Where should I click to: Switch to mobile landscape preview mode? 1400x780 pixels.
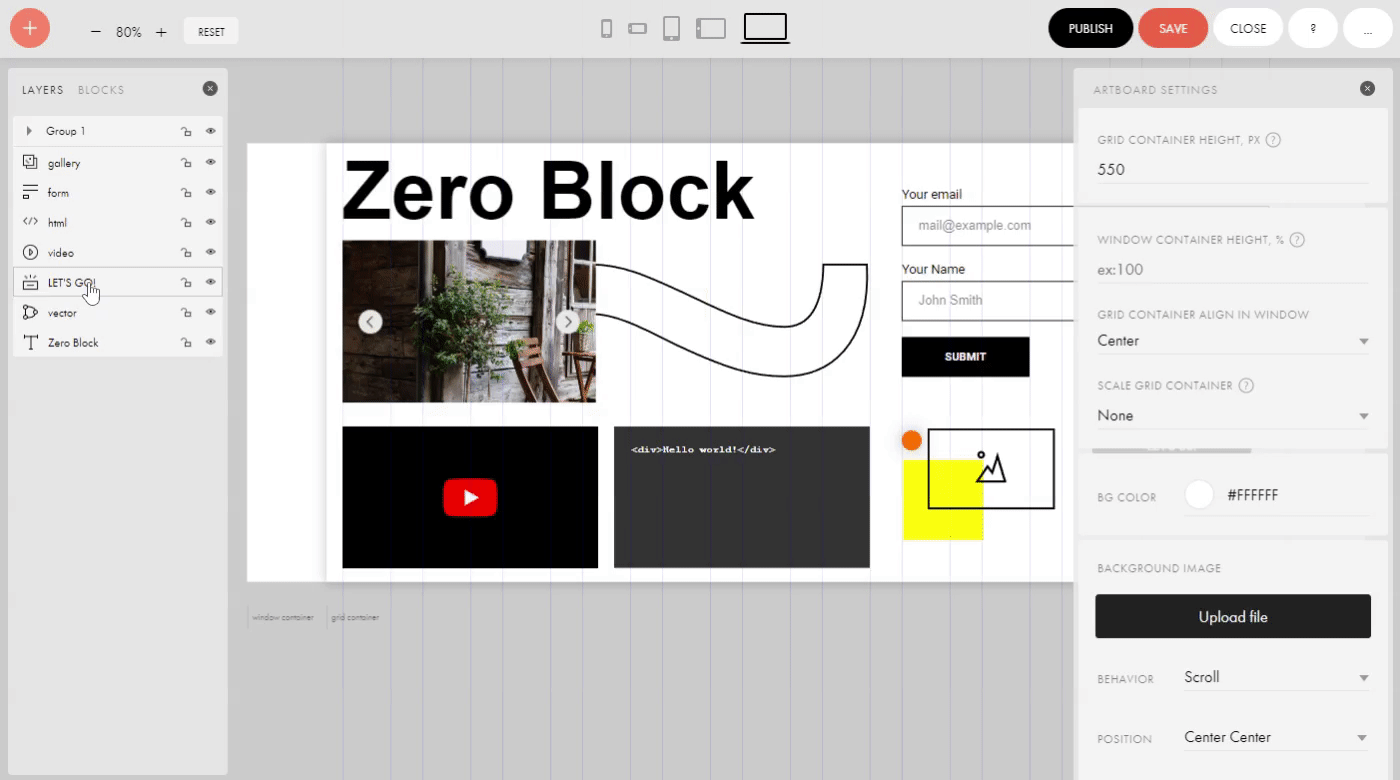pos(637,29)
